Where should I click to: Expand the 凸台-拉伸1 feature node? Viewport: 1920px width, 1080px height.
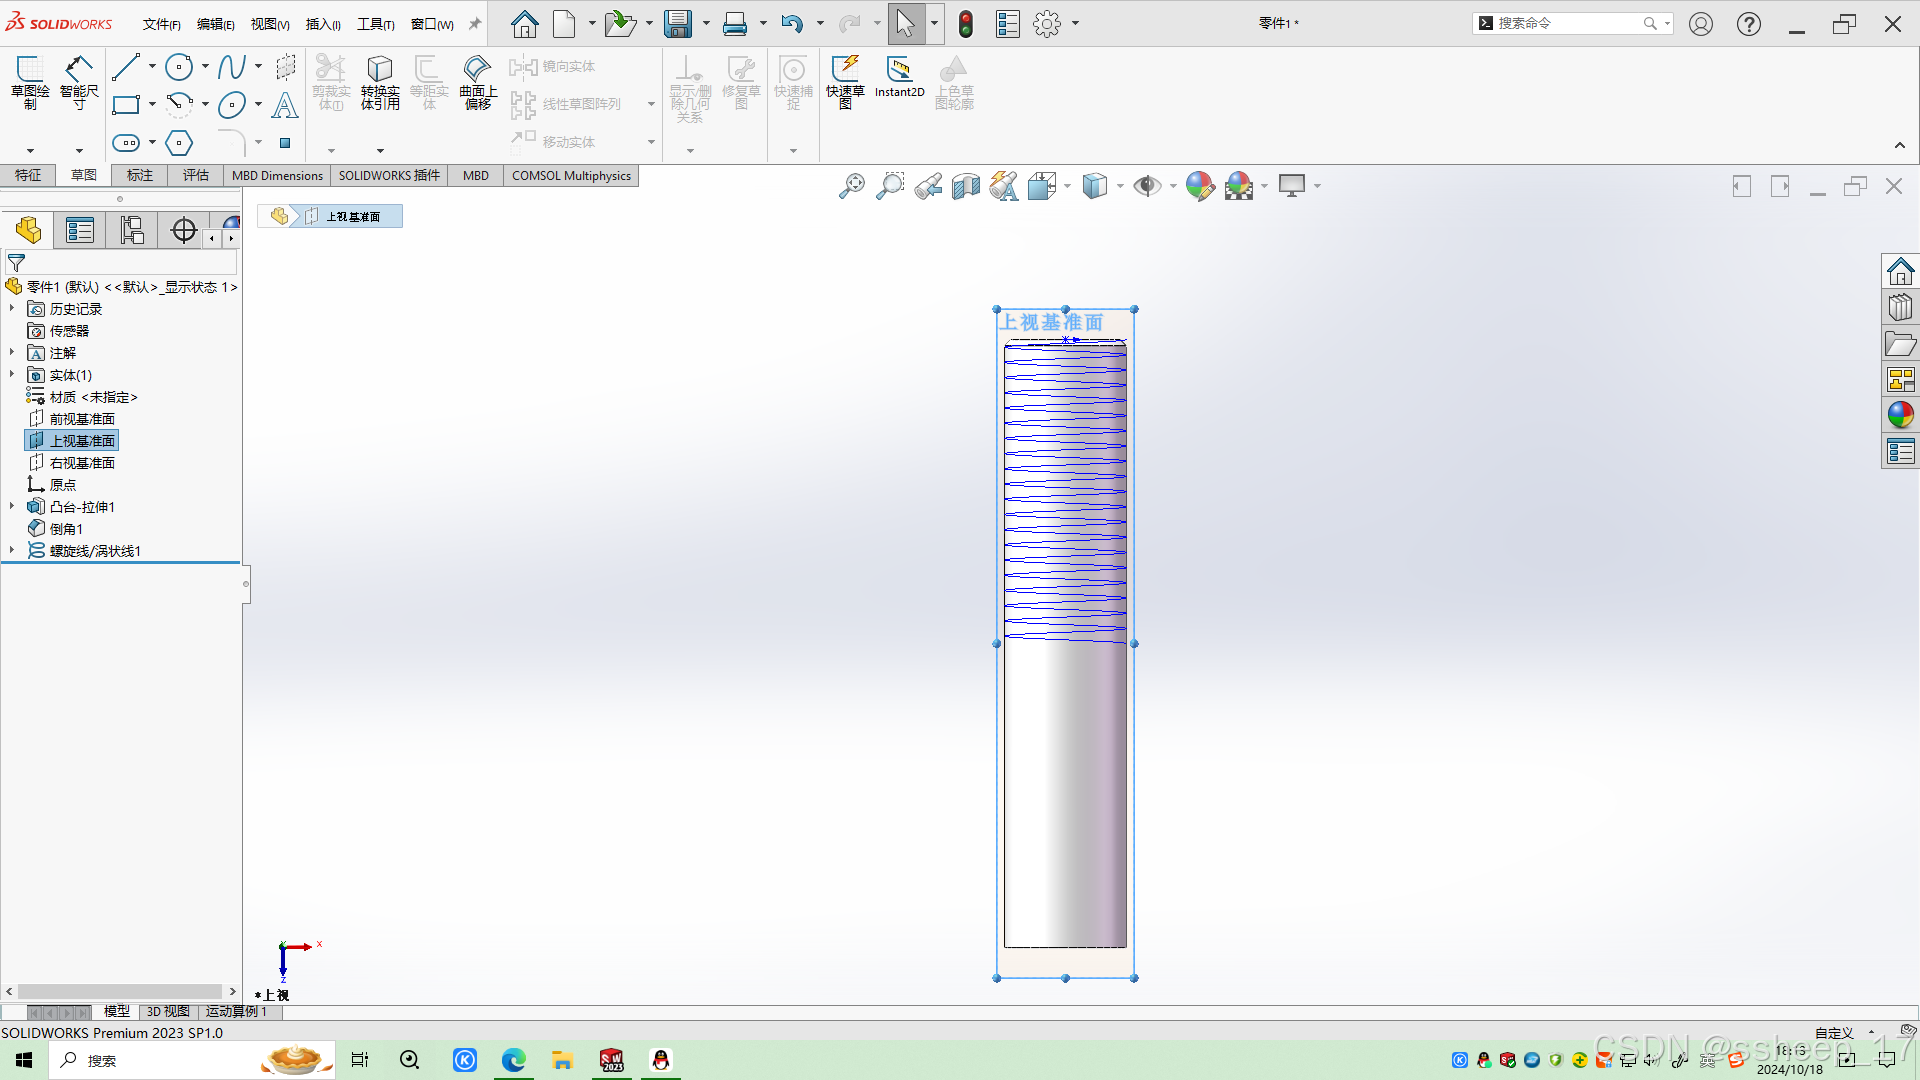point(12,507)
